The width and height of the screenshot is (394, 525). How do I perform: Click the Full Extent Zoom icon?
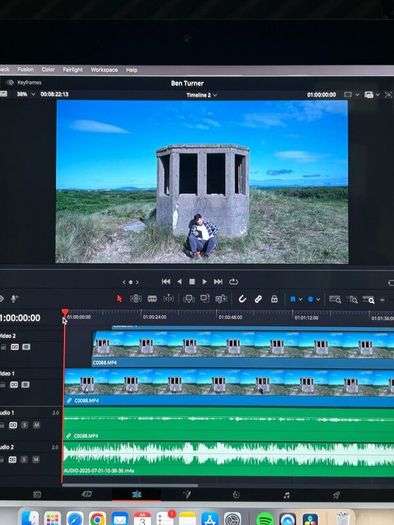coord(335,299)
